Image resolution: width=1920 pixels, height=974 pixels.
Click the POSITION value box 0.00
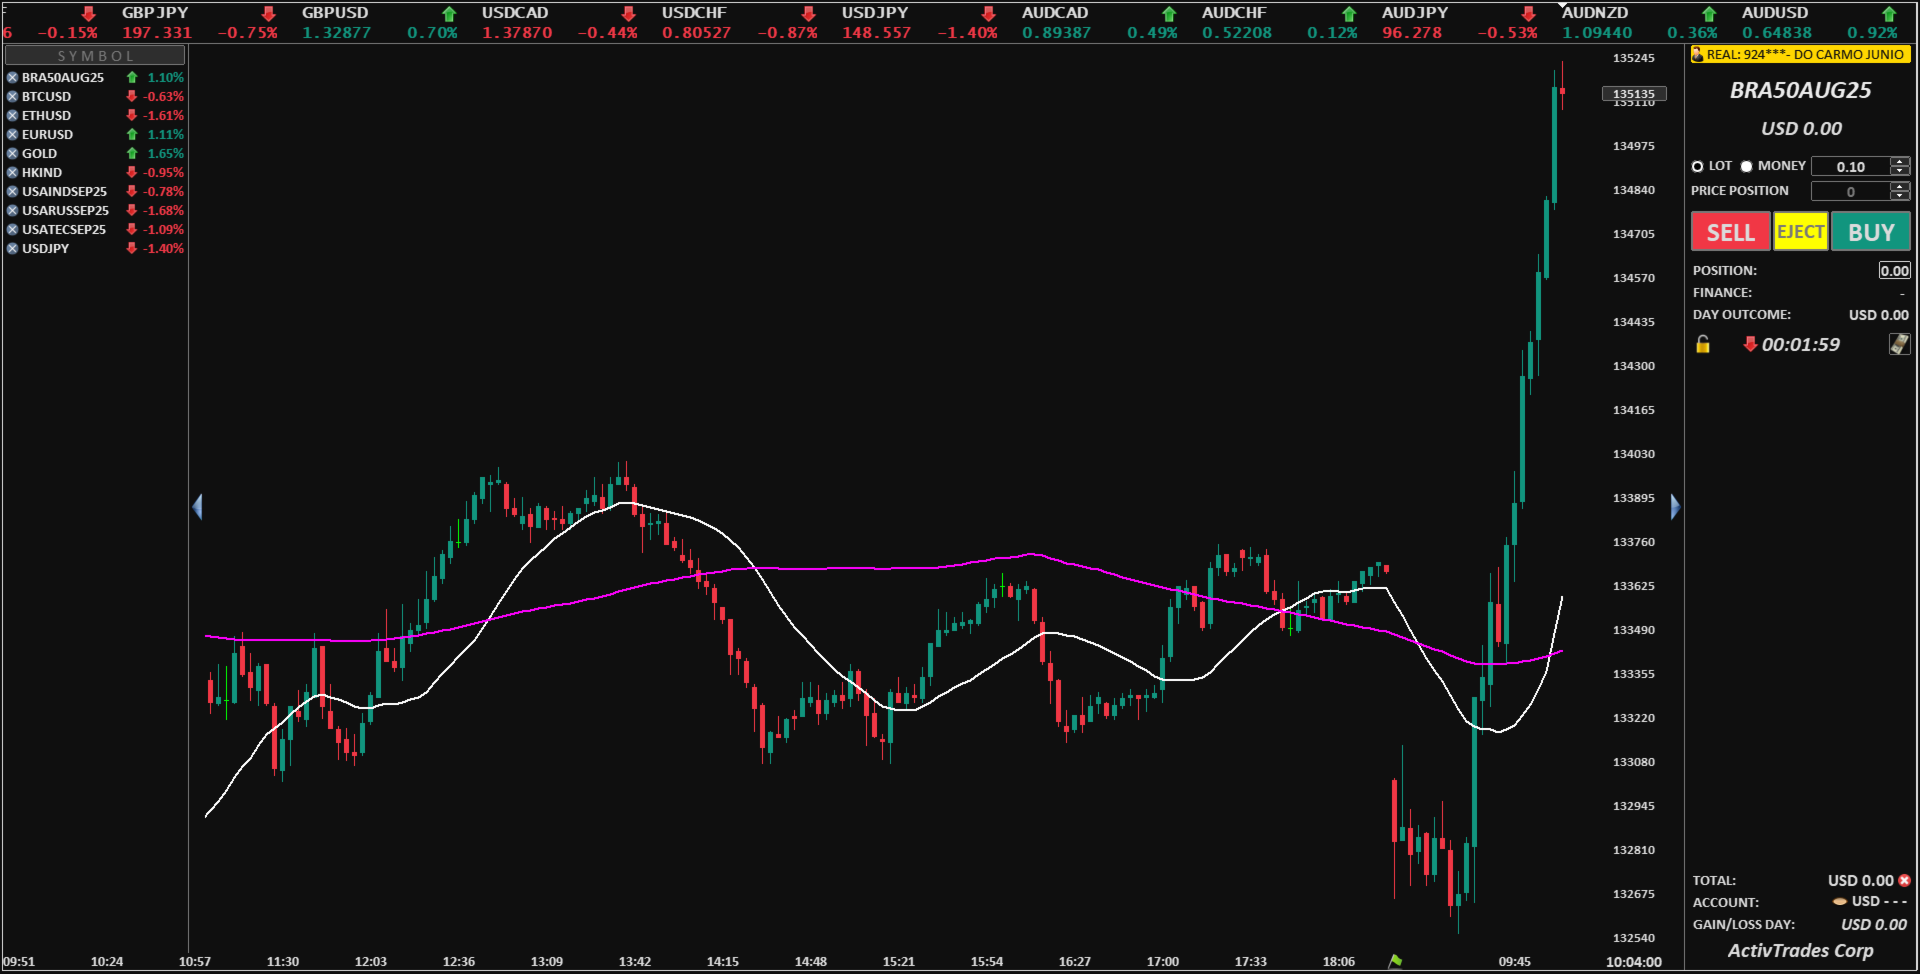point(1894,270)
